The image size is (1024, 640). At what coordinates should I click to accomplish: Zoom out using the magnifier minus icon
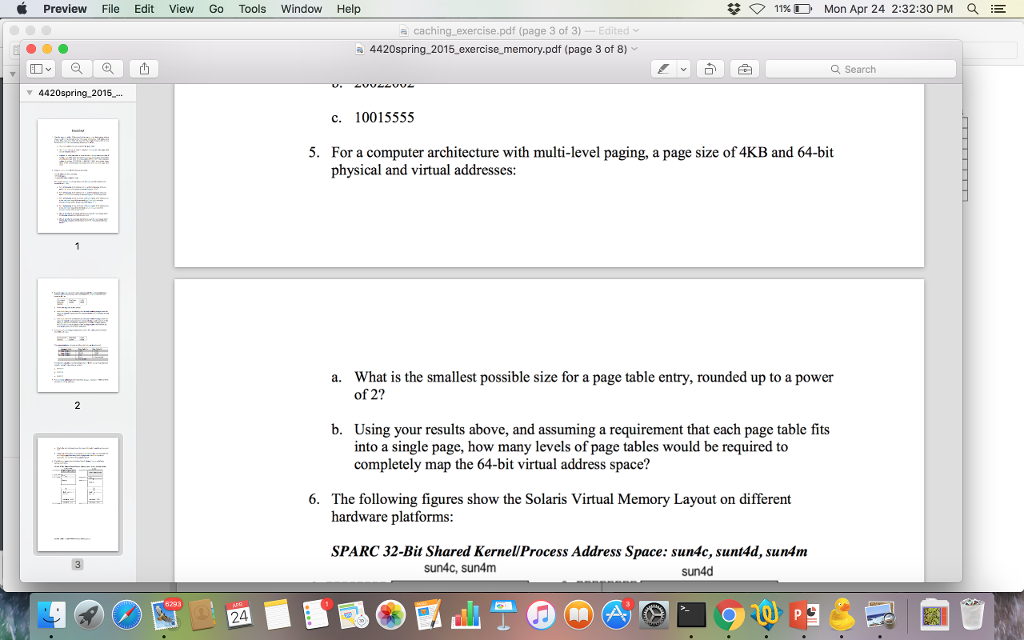pos(77,68)
